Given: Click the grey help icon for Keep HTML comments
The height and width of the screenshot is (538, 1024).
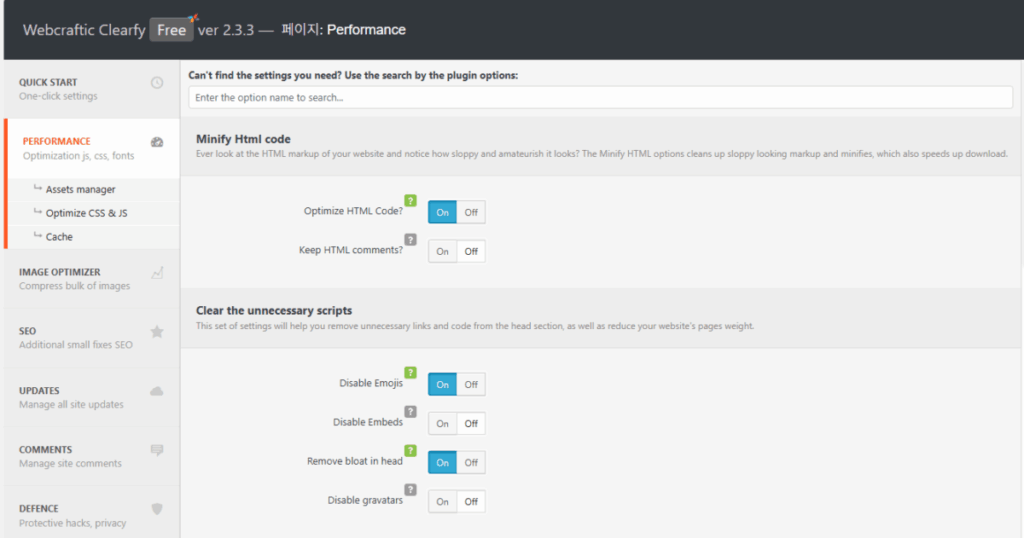Looking at the screenshot, I should pyautogui.click(x=410, y=239).
